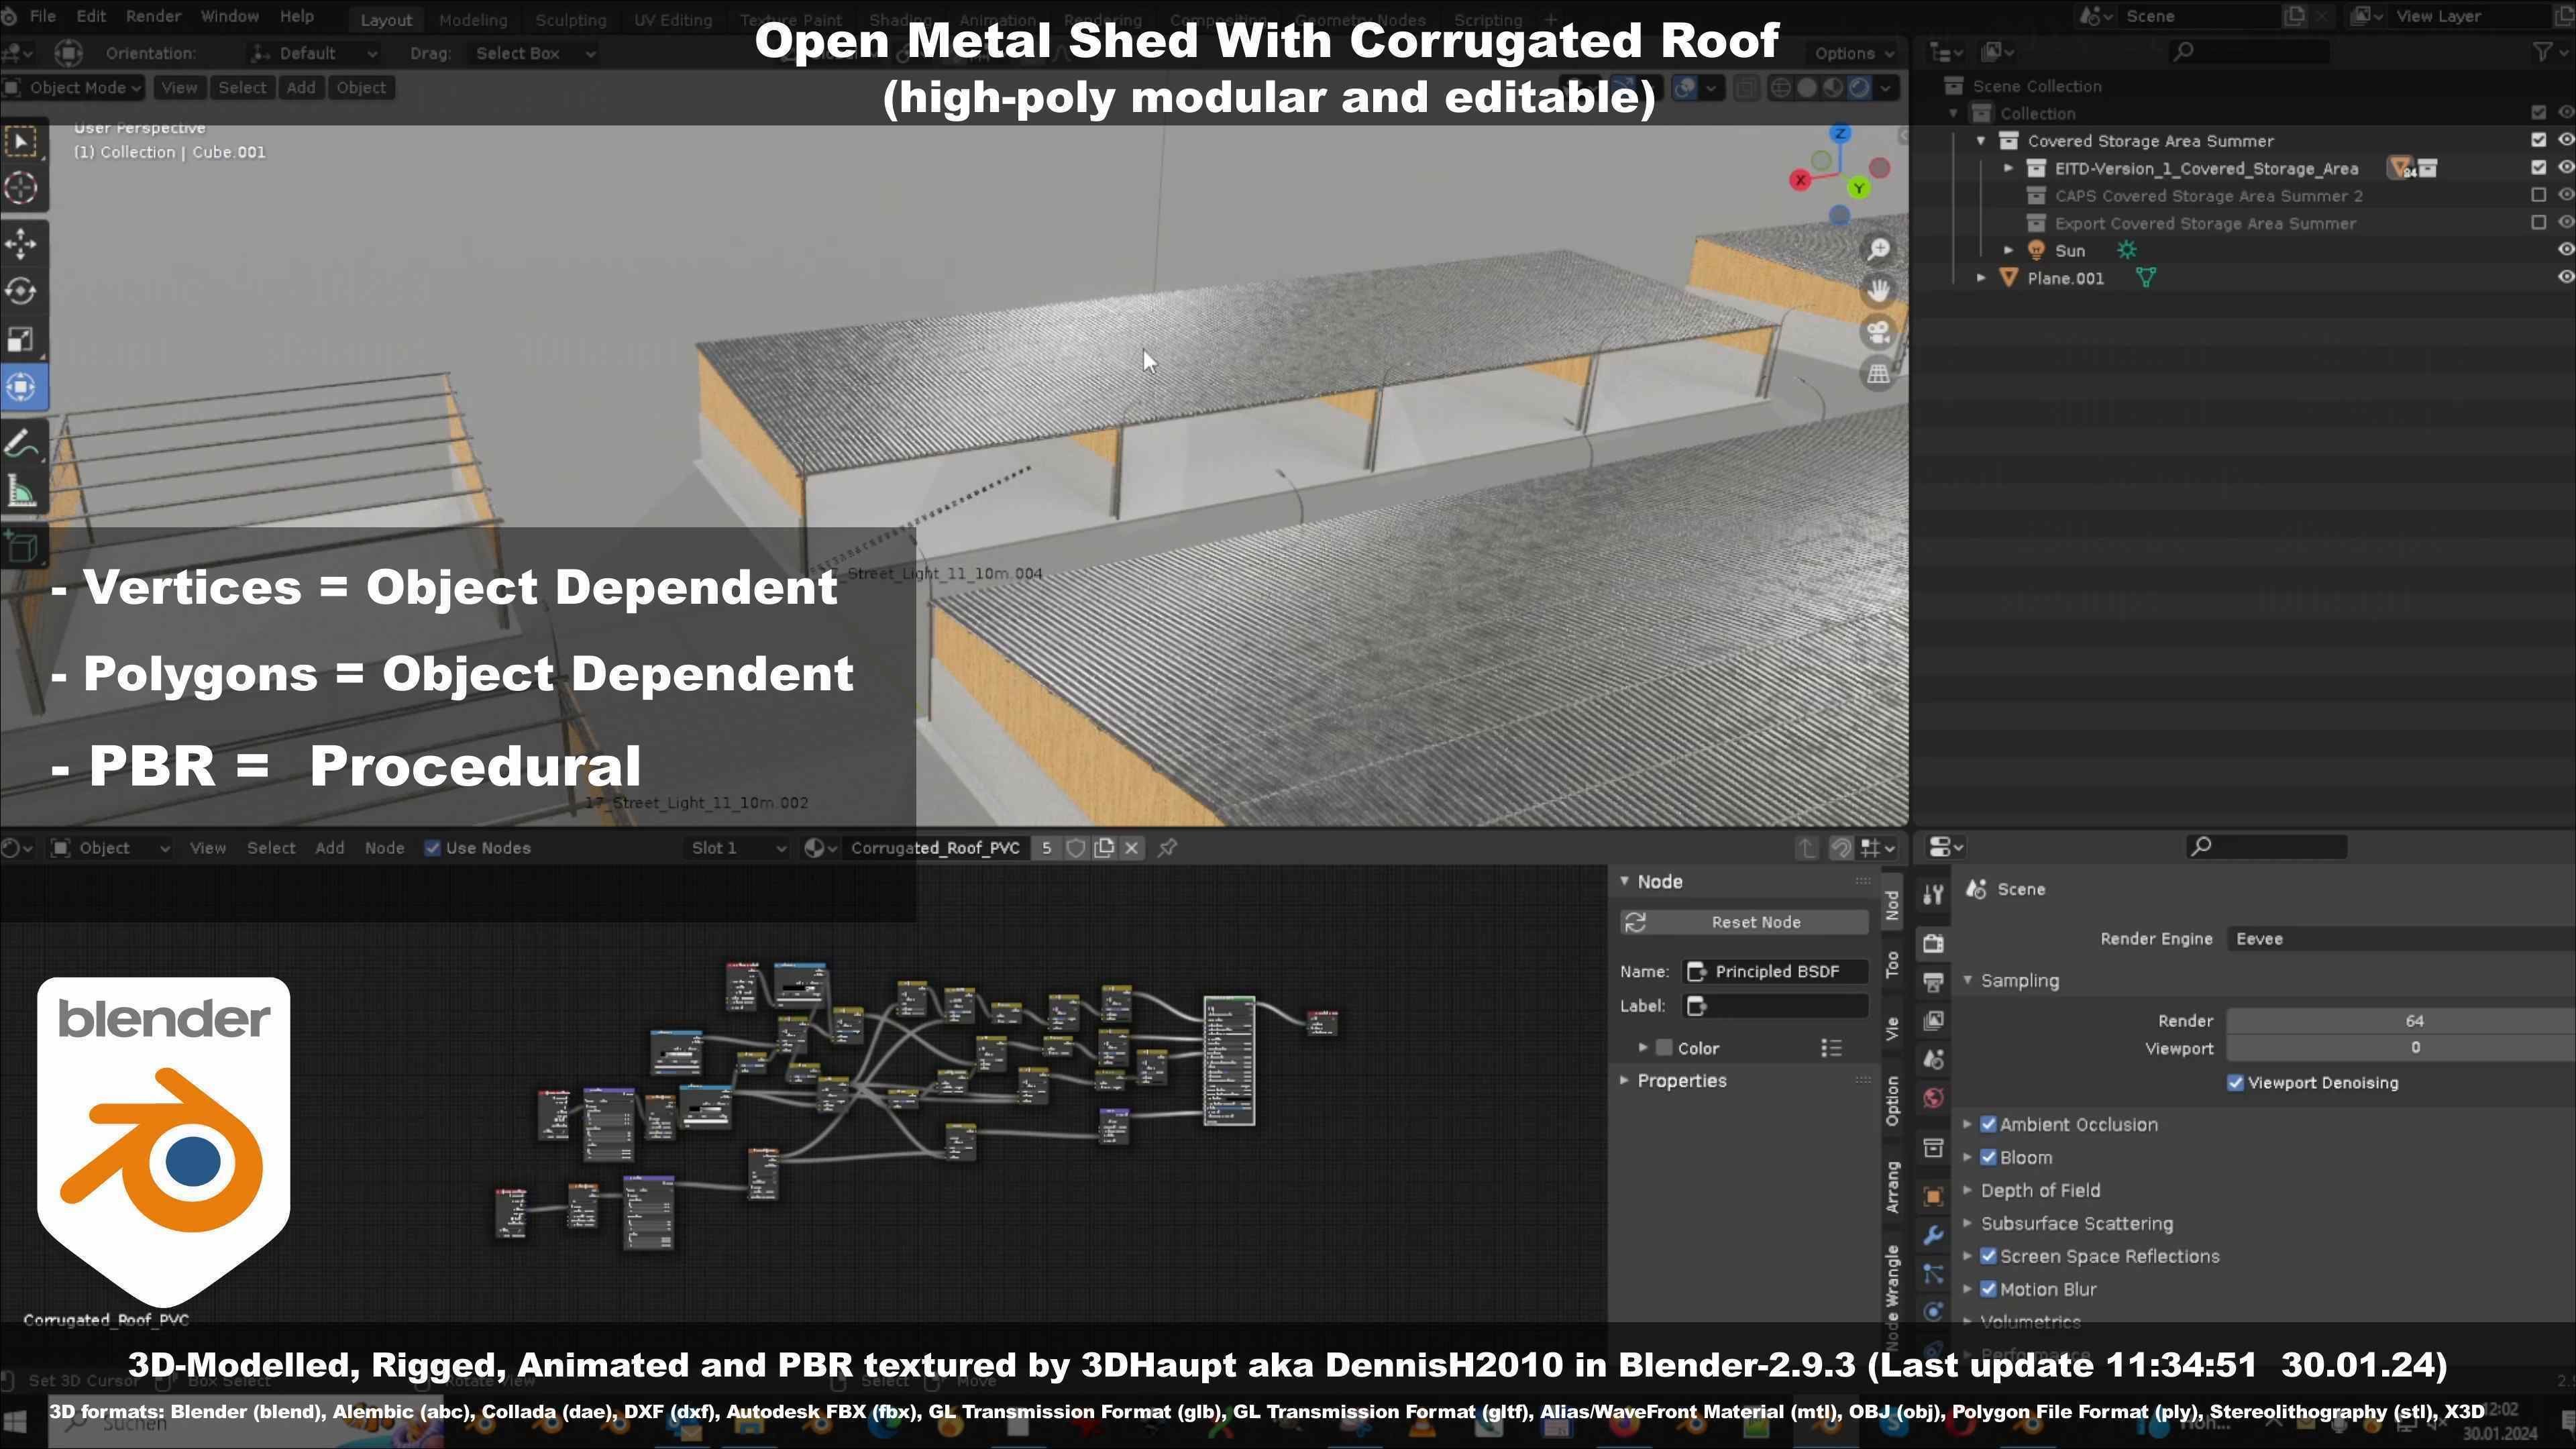Open the node editor Node menu
This screenshot has height=1449, width=2576.
(x=384, y=848)
